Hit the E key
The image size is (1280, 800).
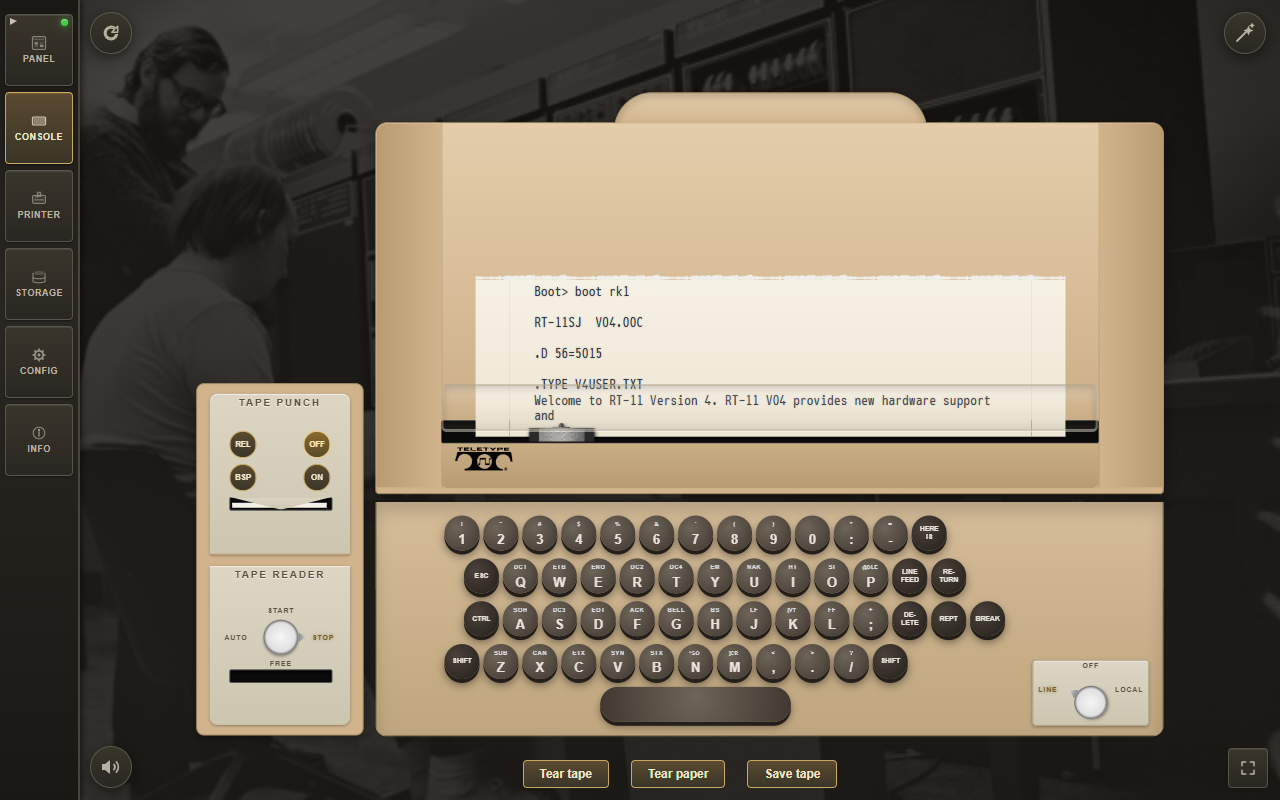(x=598, y=577)
